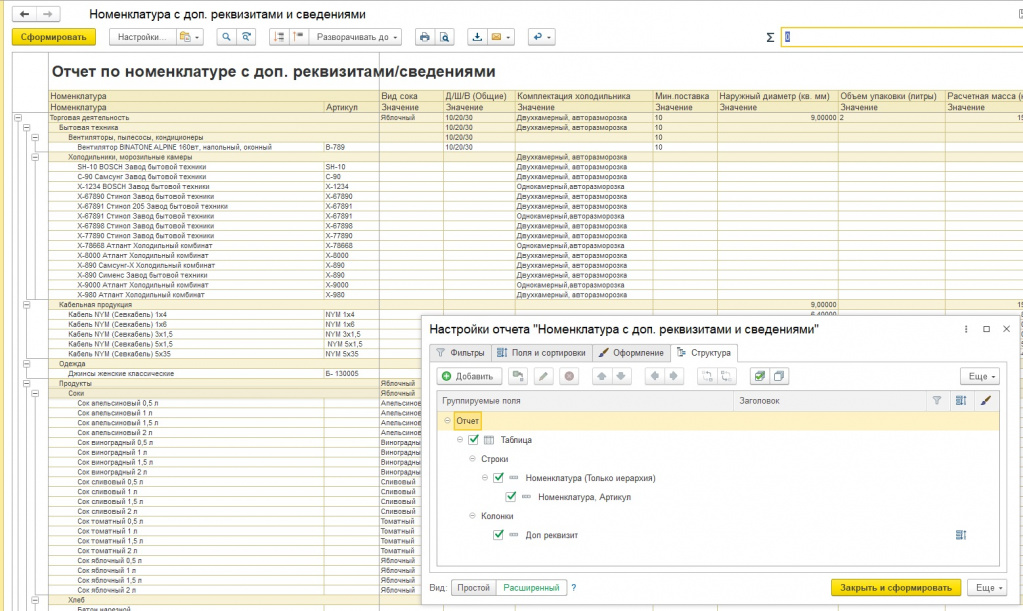Image resolution: width=1023 pixels, height=611 pixels.
Task: Go forward with the right arrow button
Action: coord(48,14)
